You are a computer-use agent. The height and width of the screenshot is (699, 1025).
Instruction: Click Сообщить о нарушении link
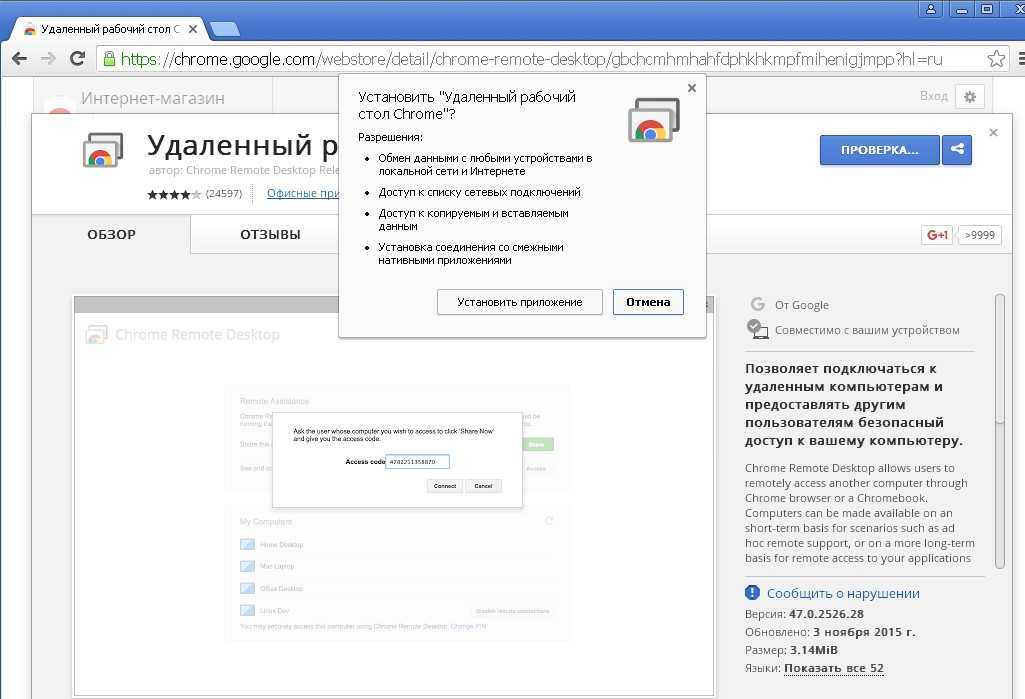tap(843, 593)
